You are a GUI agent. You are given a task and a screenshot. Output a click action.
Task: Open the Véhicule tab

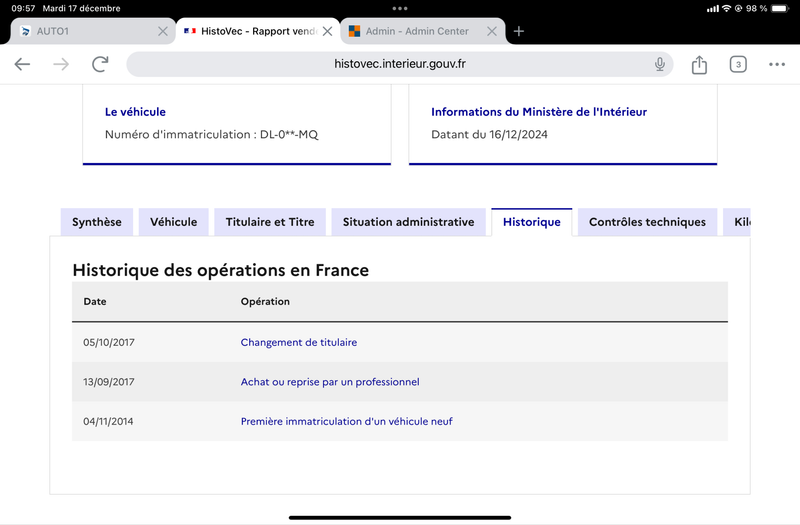coord(173,222)
